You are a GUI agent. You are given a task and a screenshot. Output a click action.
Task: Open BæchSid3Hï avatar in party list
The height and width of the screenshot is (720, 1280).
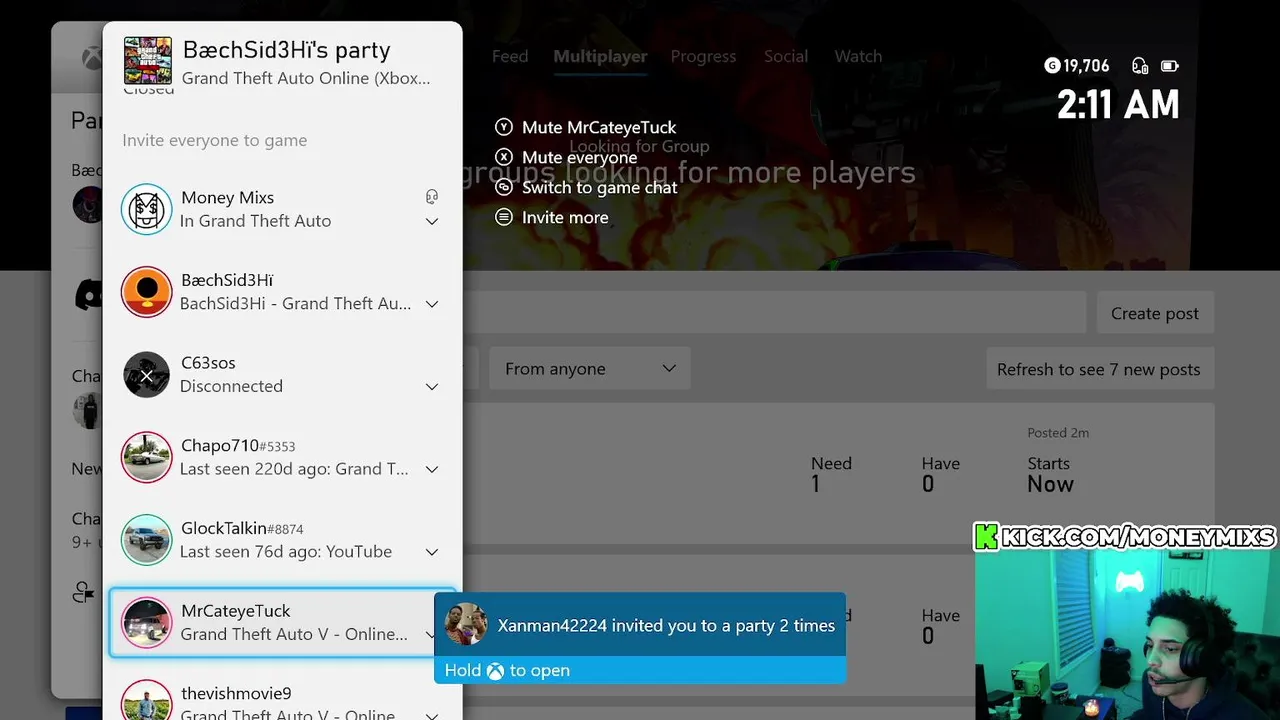pyautogui.click(x=146, y=292)
